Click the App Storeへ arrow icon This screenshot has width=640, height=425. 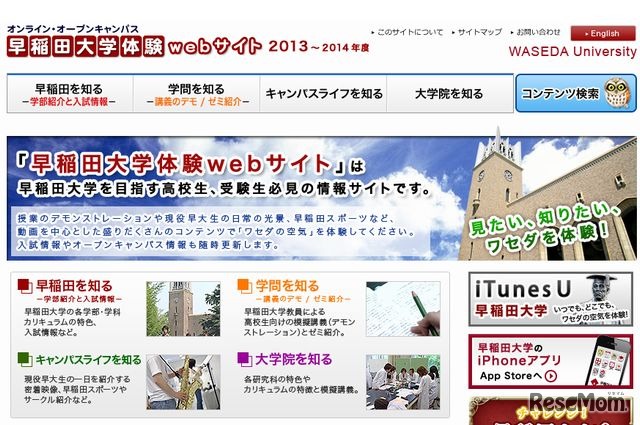[551, 376]
